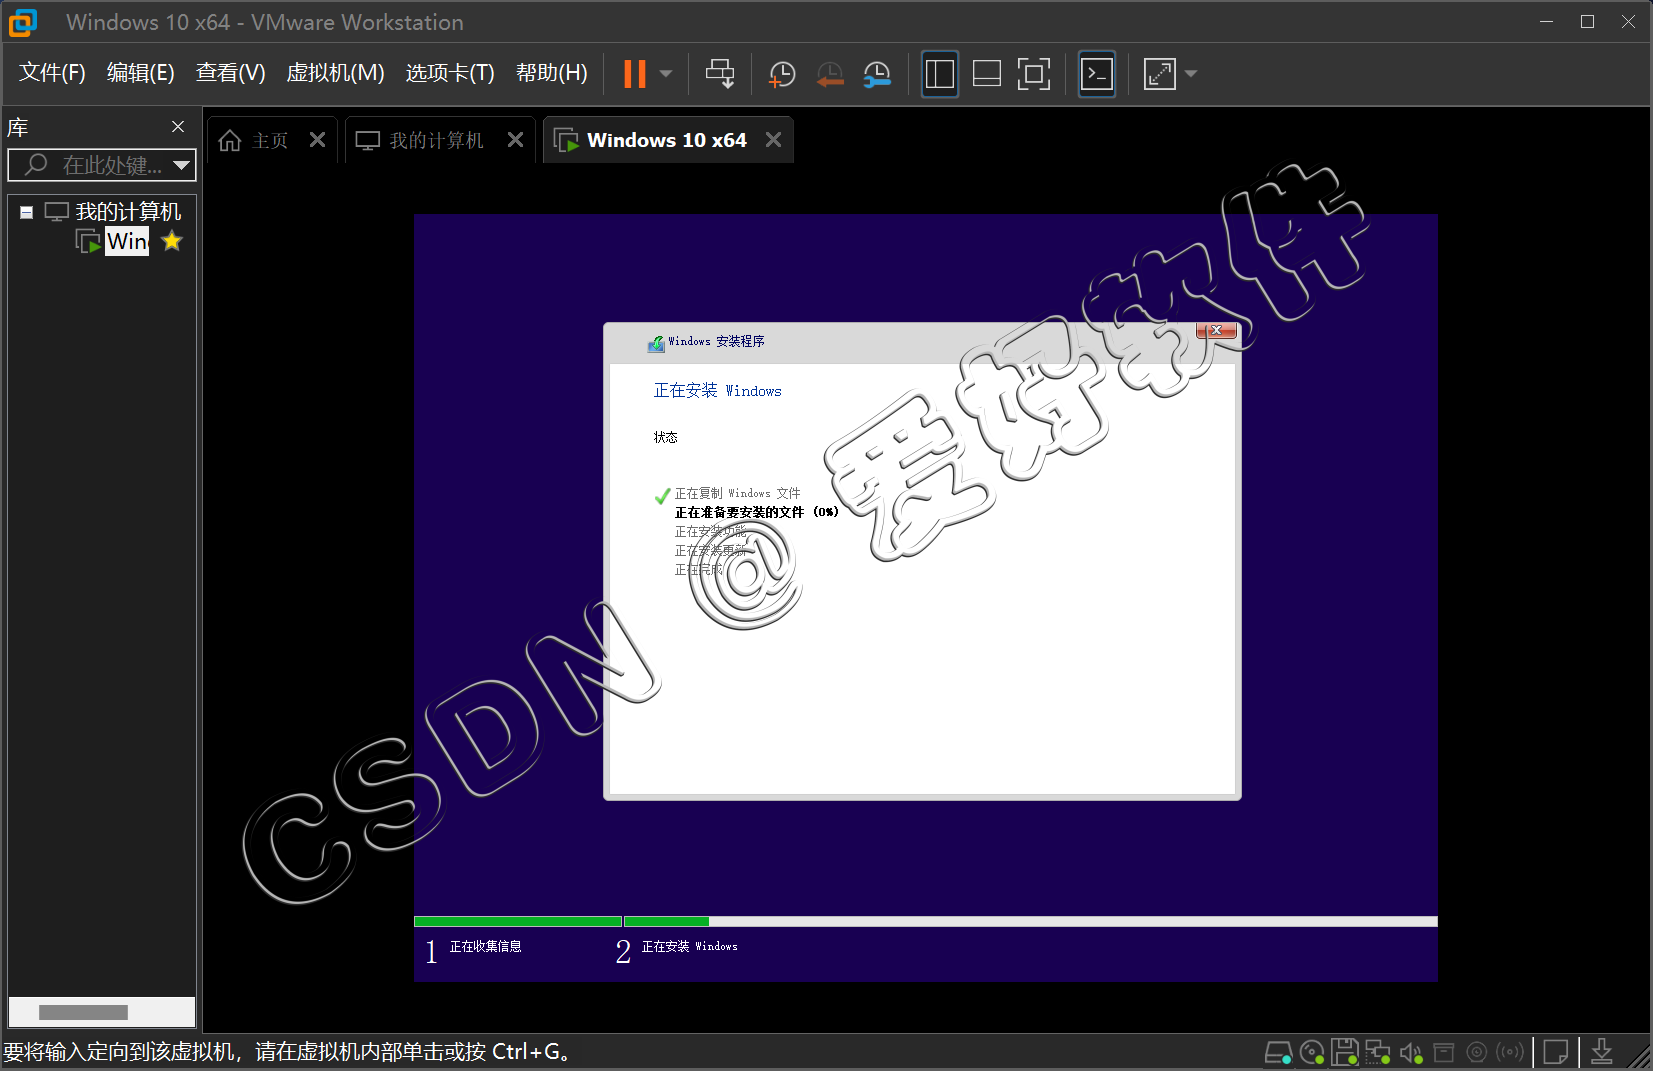Image resolution: width=1653 pixels, height=1071 pixels.
Task: Expand the power options dropdown arrow
Action: tap(666, 74)
